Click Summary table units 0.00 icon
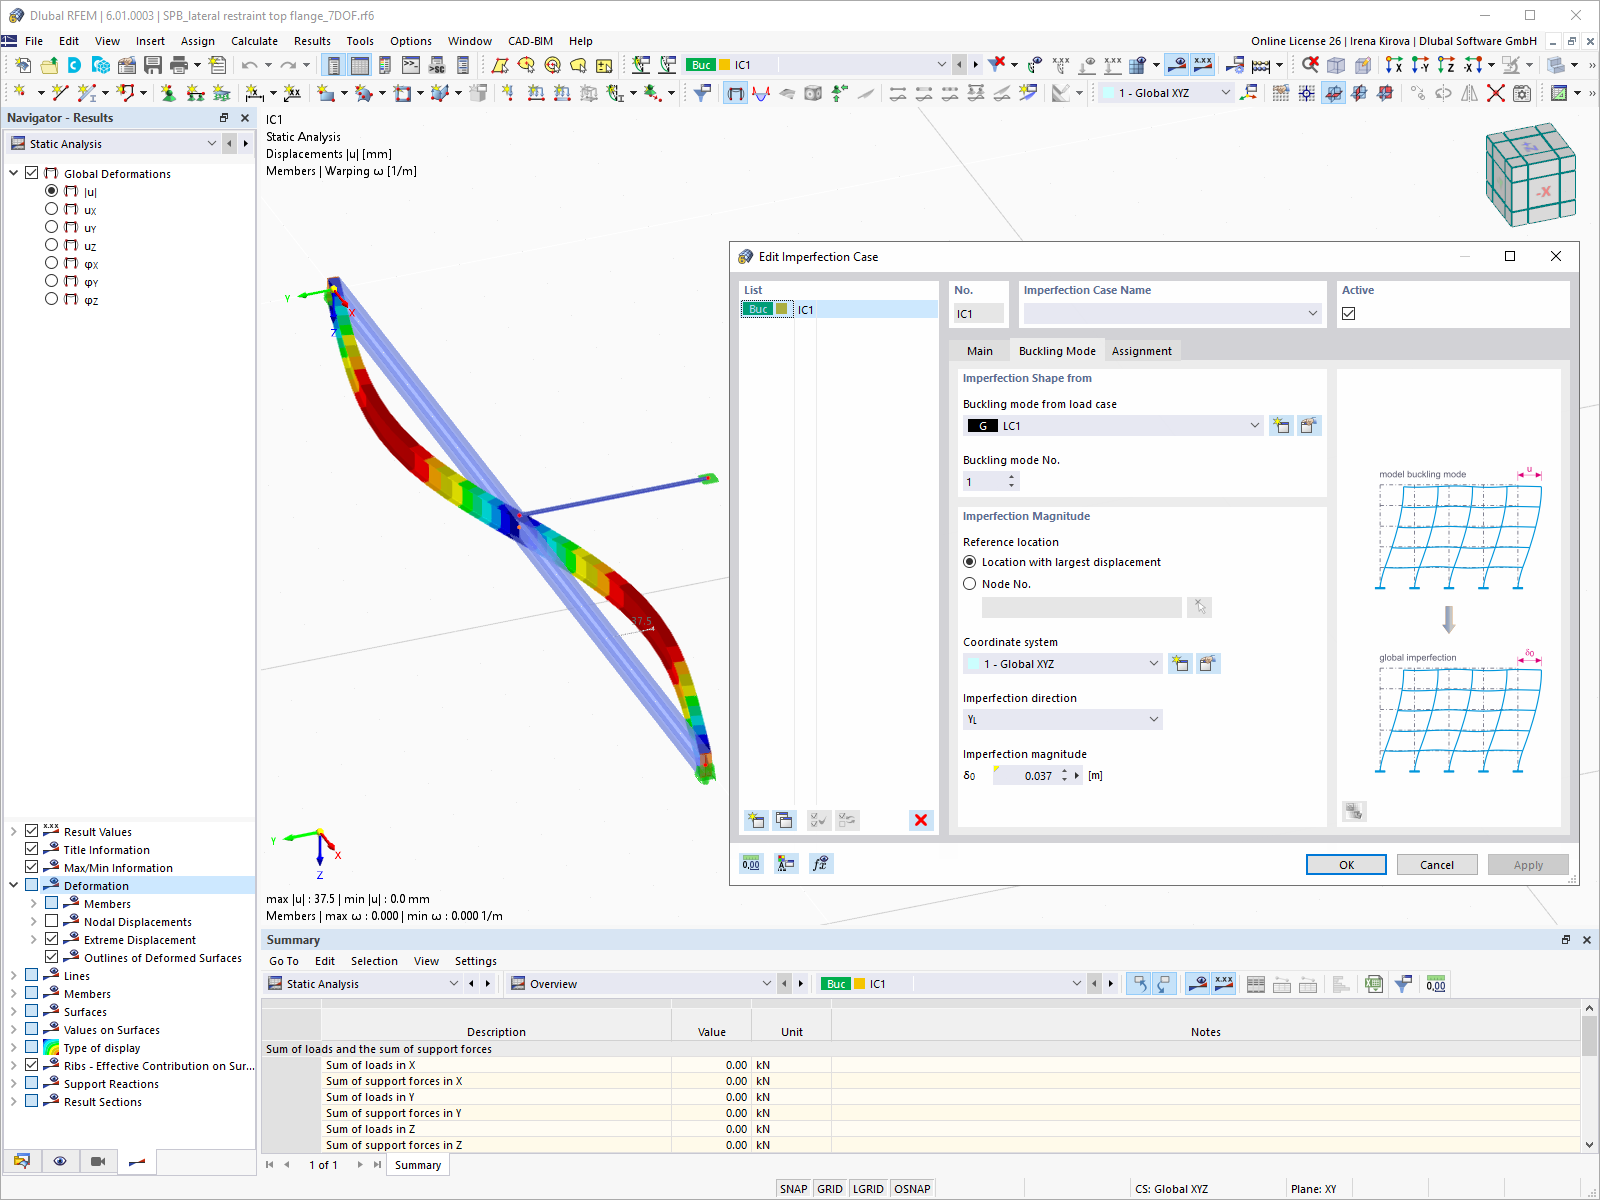 click(1436, 984)
